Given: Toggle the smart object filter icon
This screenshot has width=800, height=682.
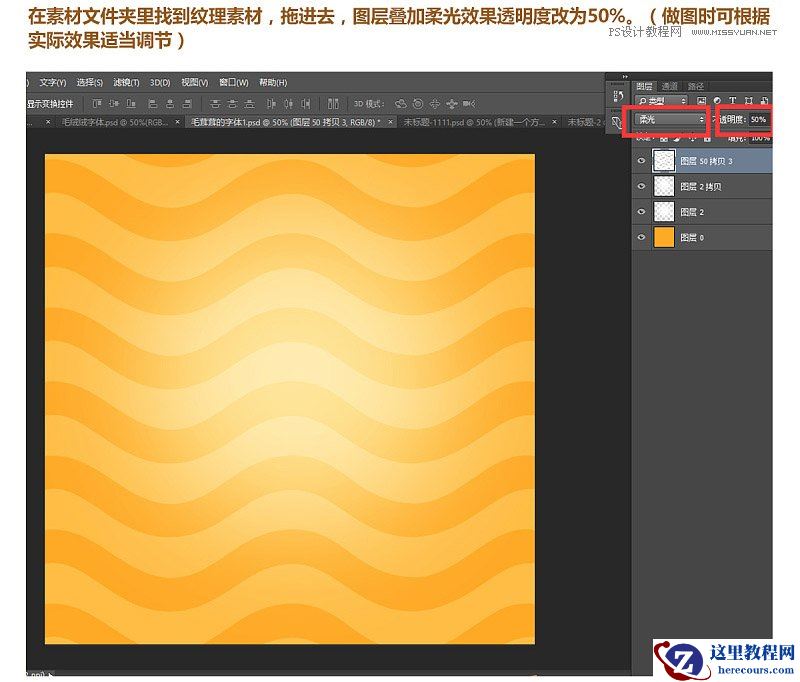Looking at the screenshot, I should tap(764, 101).
